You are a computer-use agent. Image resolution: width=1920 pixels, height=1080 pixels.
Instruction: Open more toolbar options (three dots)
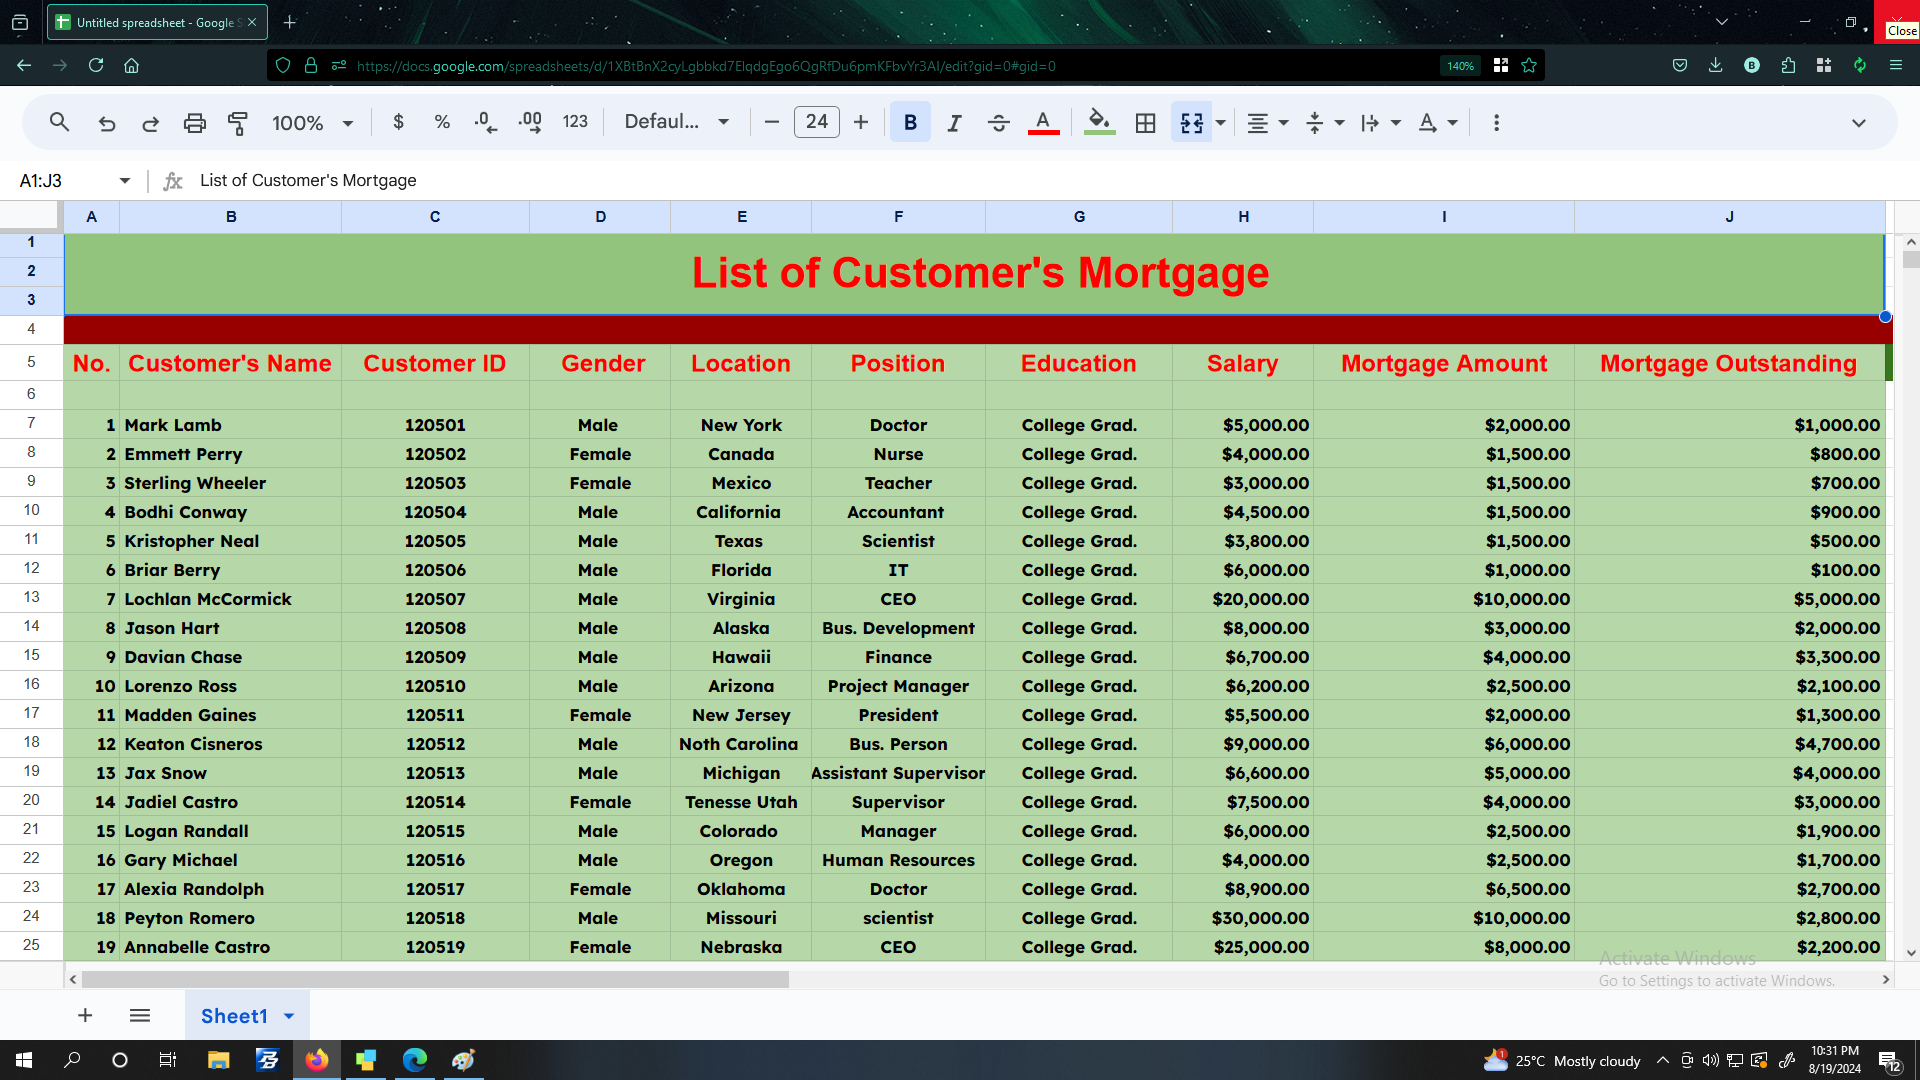coord(1496,123)
